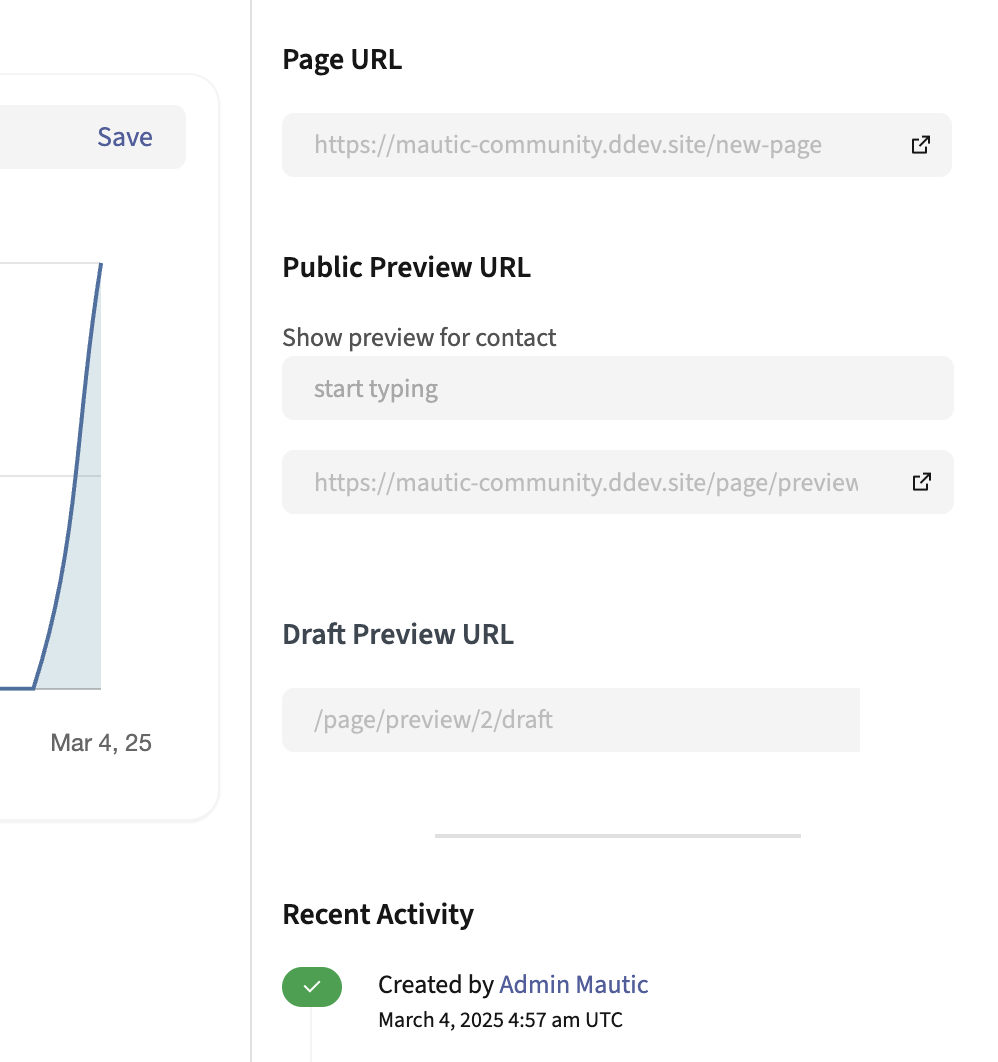Select the /page/preview/2/draft URL field
Viewport: 998px width, 1062px height.
coord(570,720)
